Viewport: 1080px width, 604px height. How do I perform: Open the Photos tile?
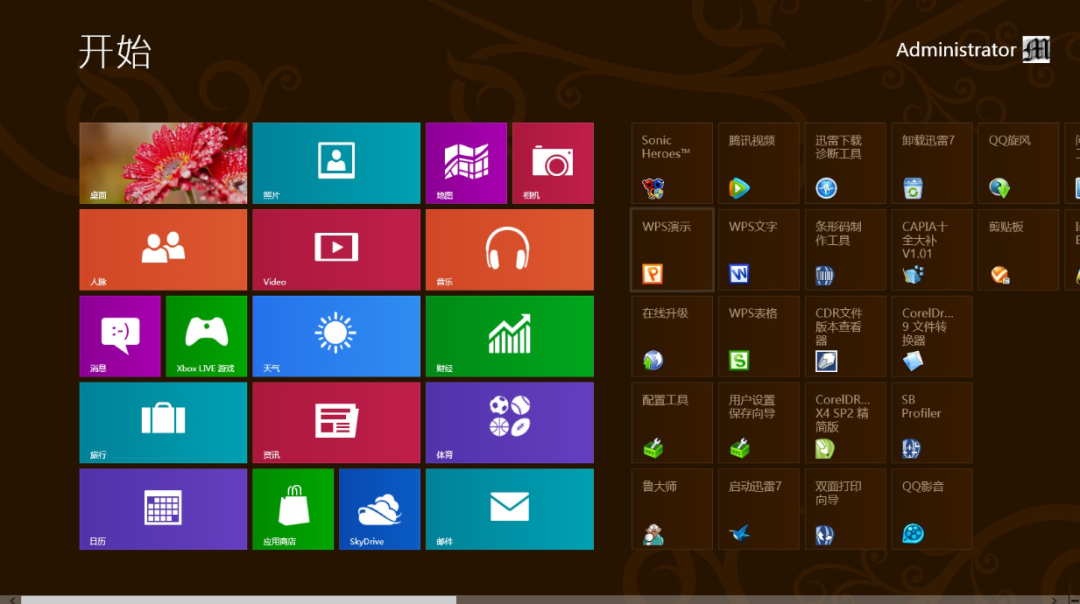(336, 163)
